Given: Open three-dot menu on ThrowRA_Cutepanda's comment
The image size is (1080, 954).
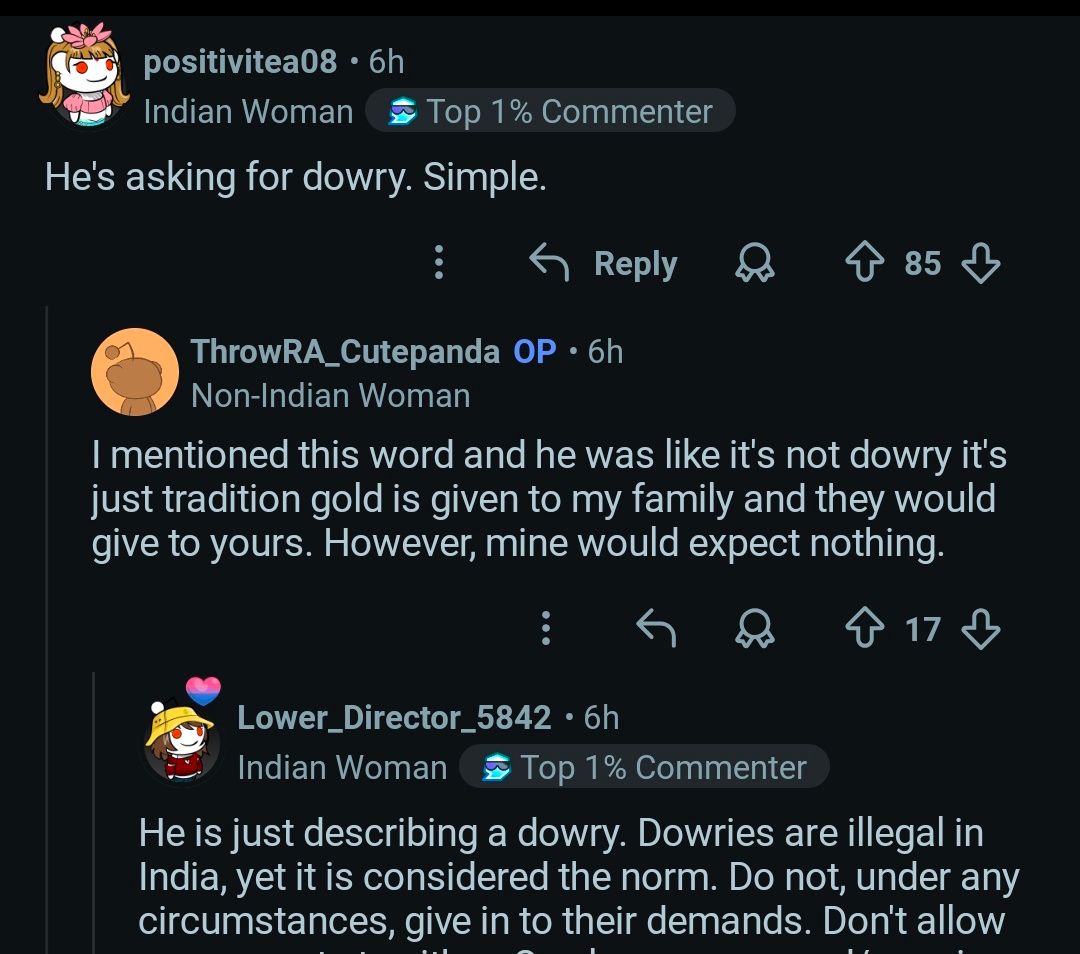Looking at the screenshot, I should click(x=546, y=629).
